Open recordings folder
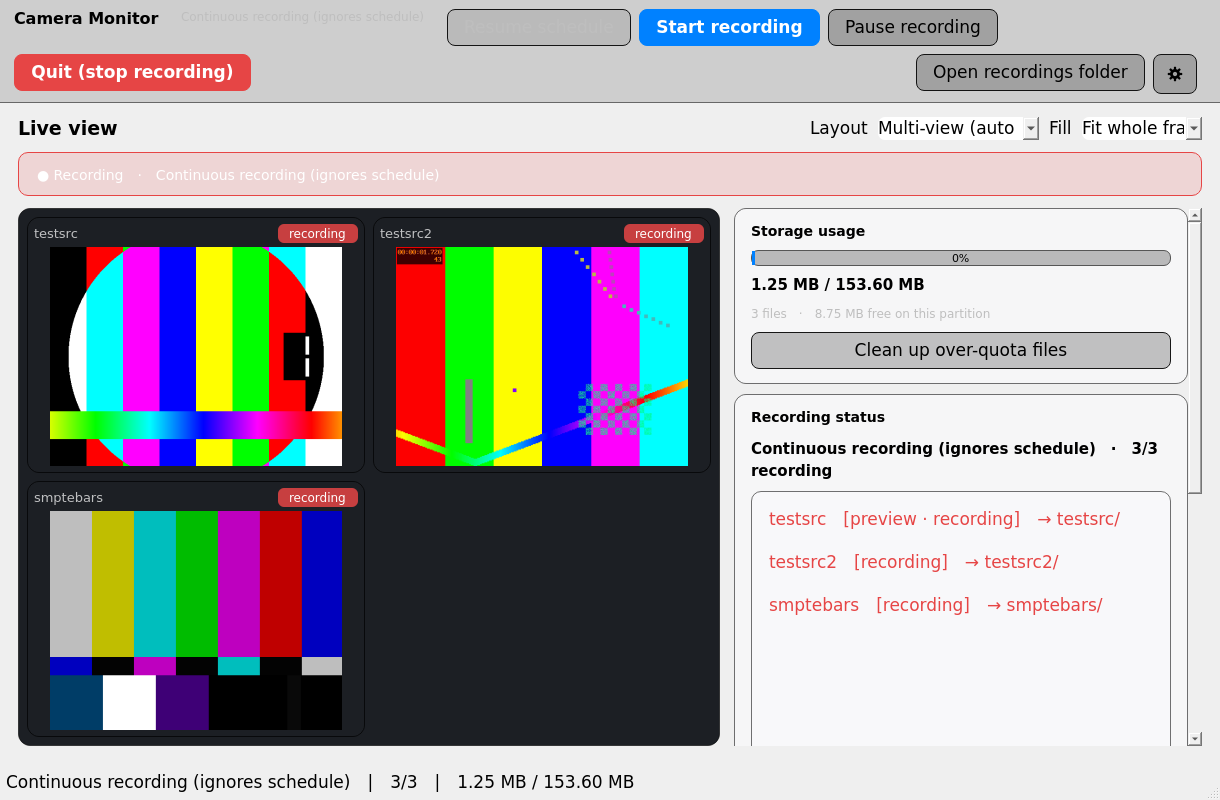The height and width of the screenshot is (800, 1220). [x=1030, y=72]
